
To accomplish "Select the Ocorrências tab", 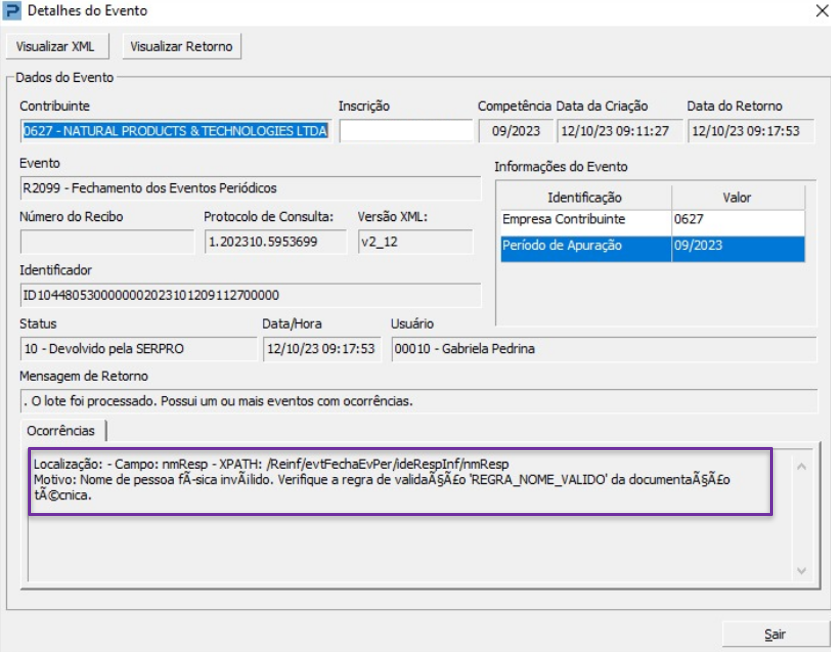I will point(63,431).
